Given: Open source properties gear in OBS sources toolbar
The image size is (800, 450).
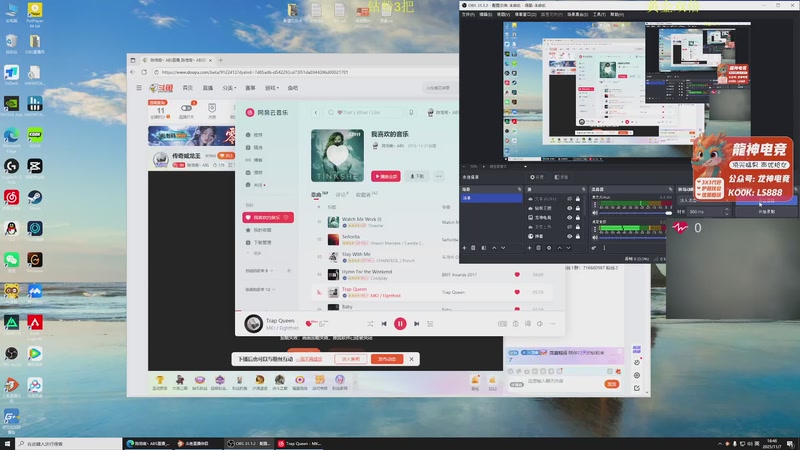Looking at the screenshot, I should click(x=549, y=248).
